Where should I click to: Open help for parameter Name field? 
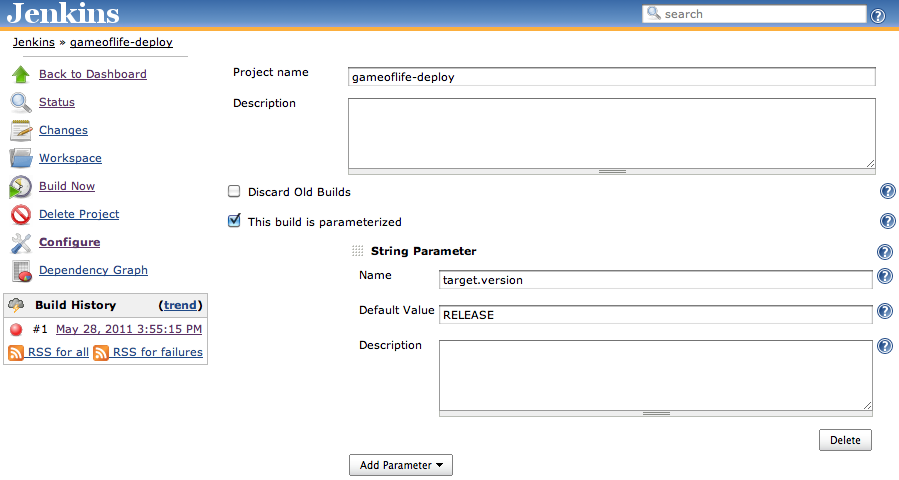point(885,276)
